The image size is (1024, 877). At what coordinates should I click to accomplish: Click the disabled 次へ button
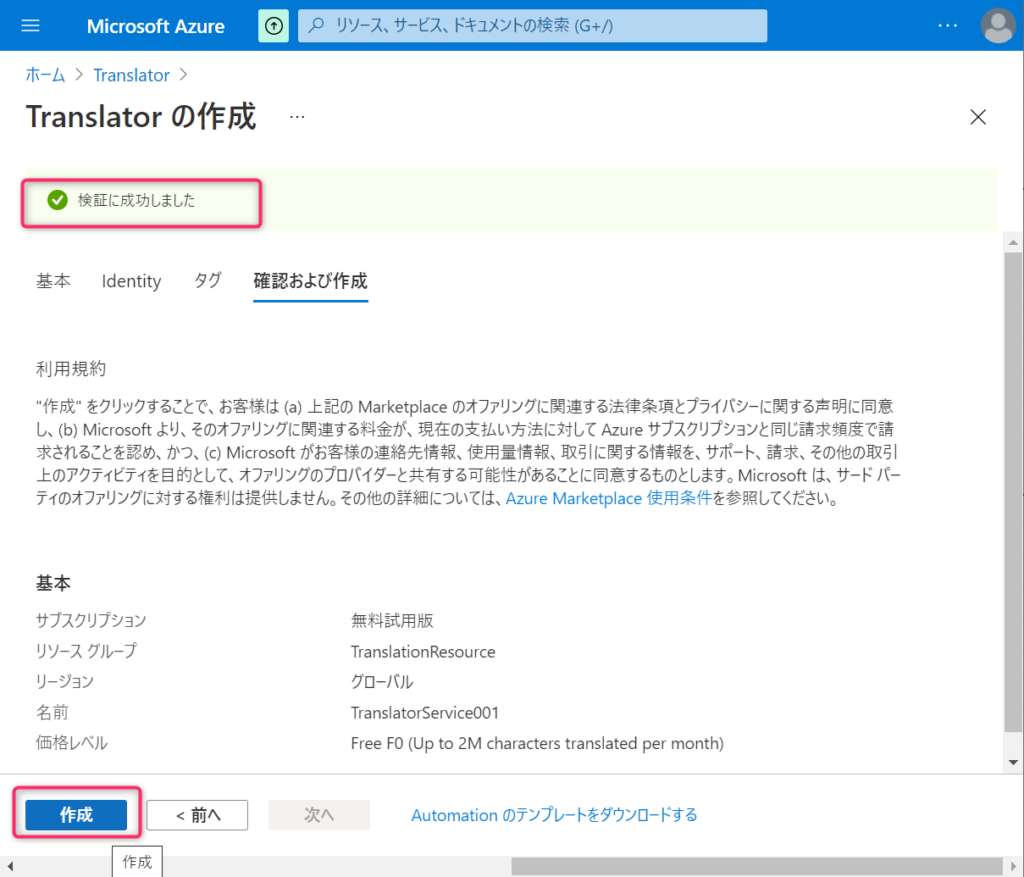319,814
